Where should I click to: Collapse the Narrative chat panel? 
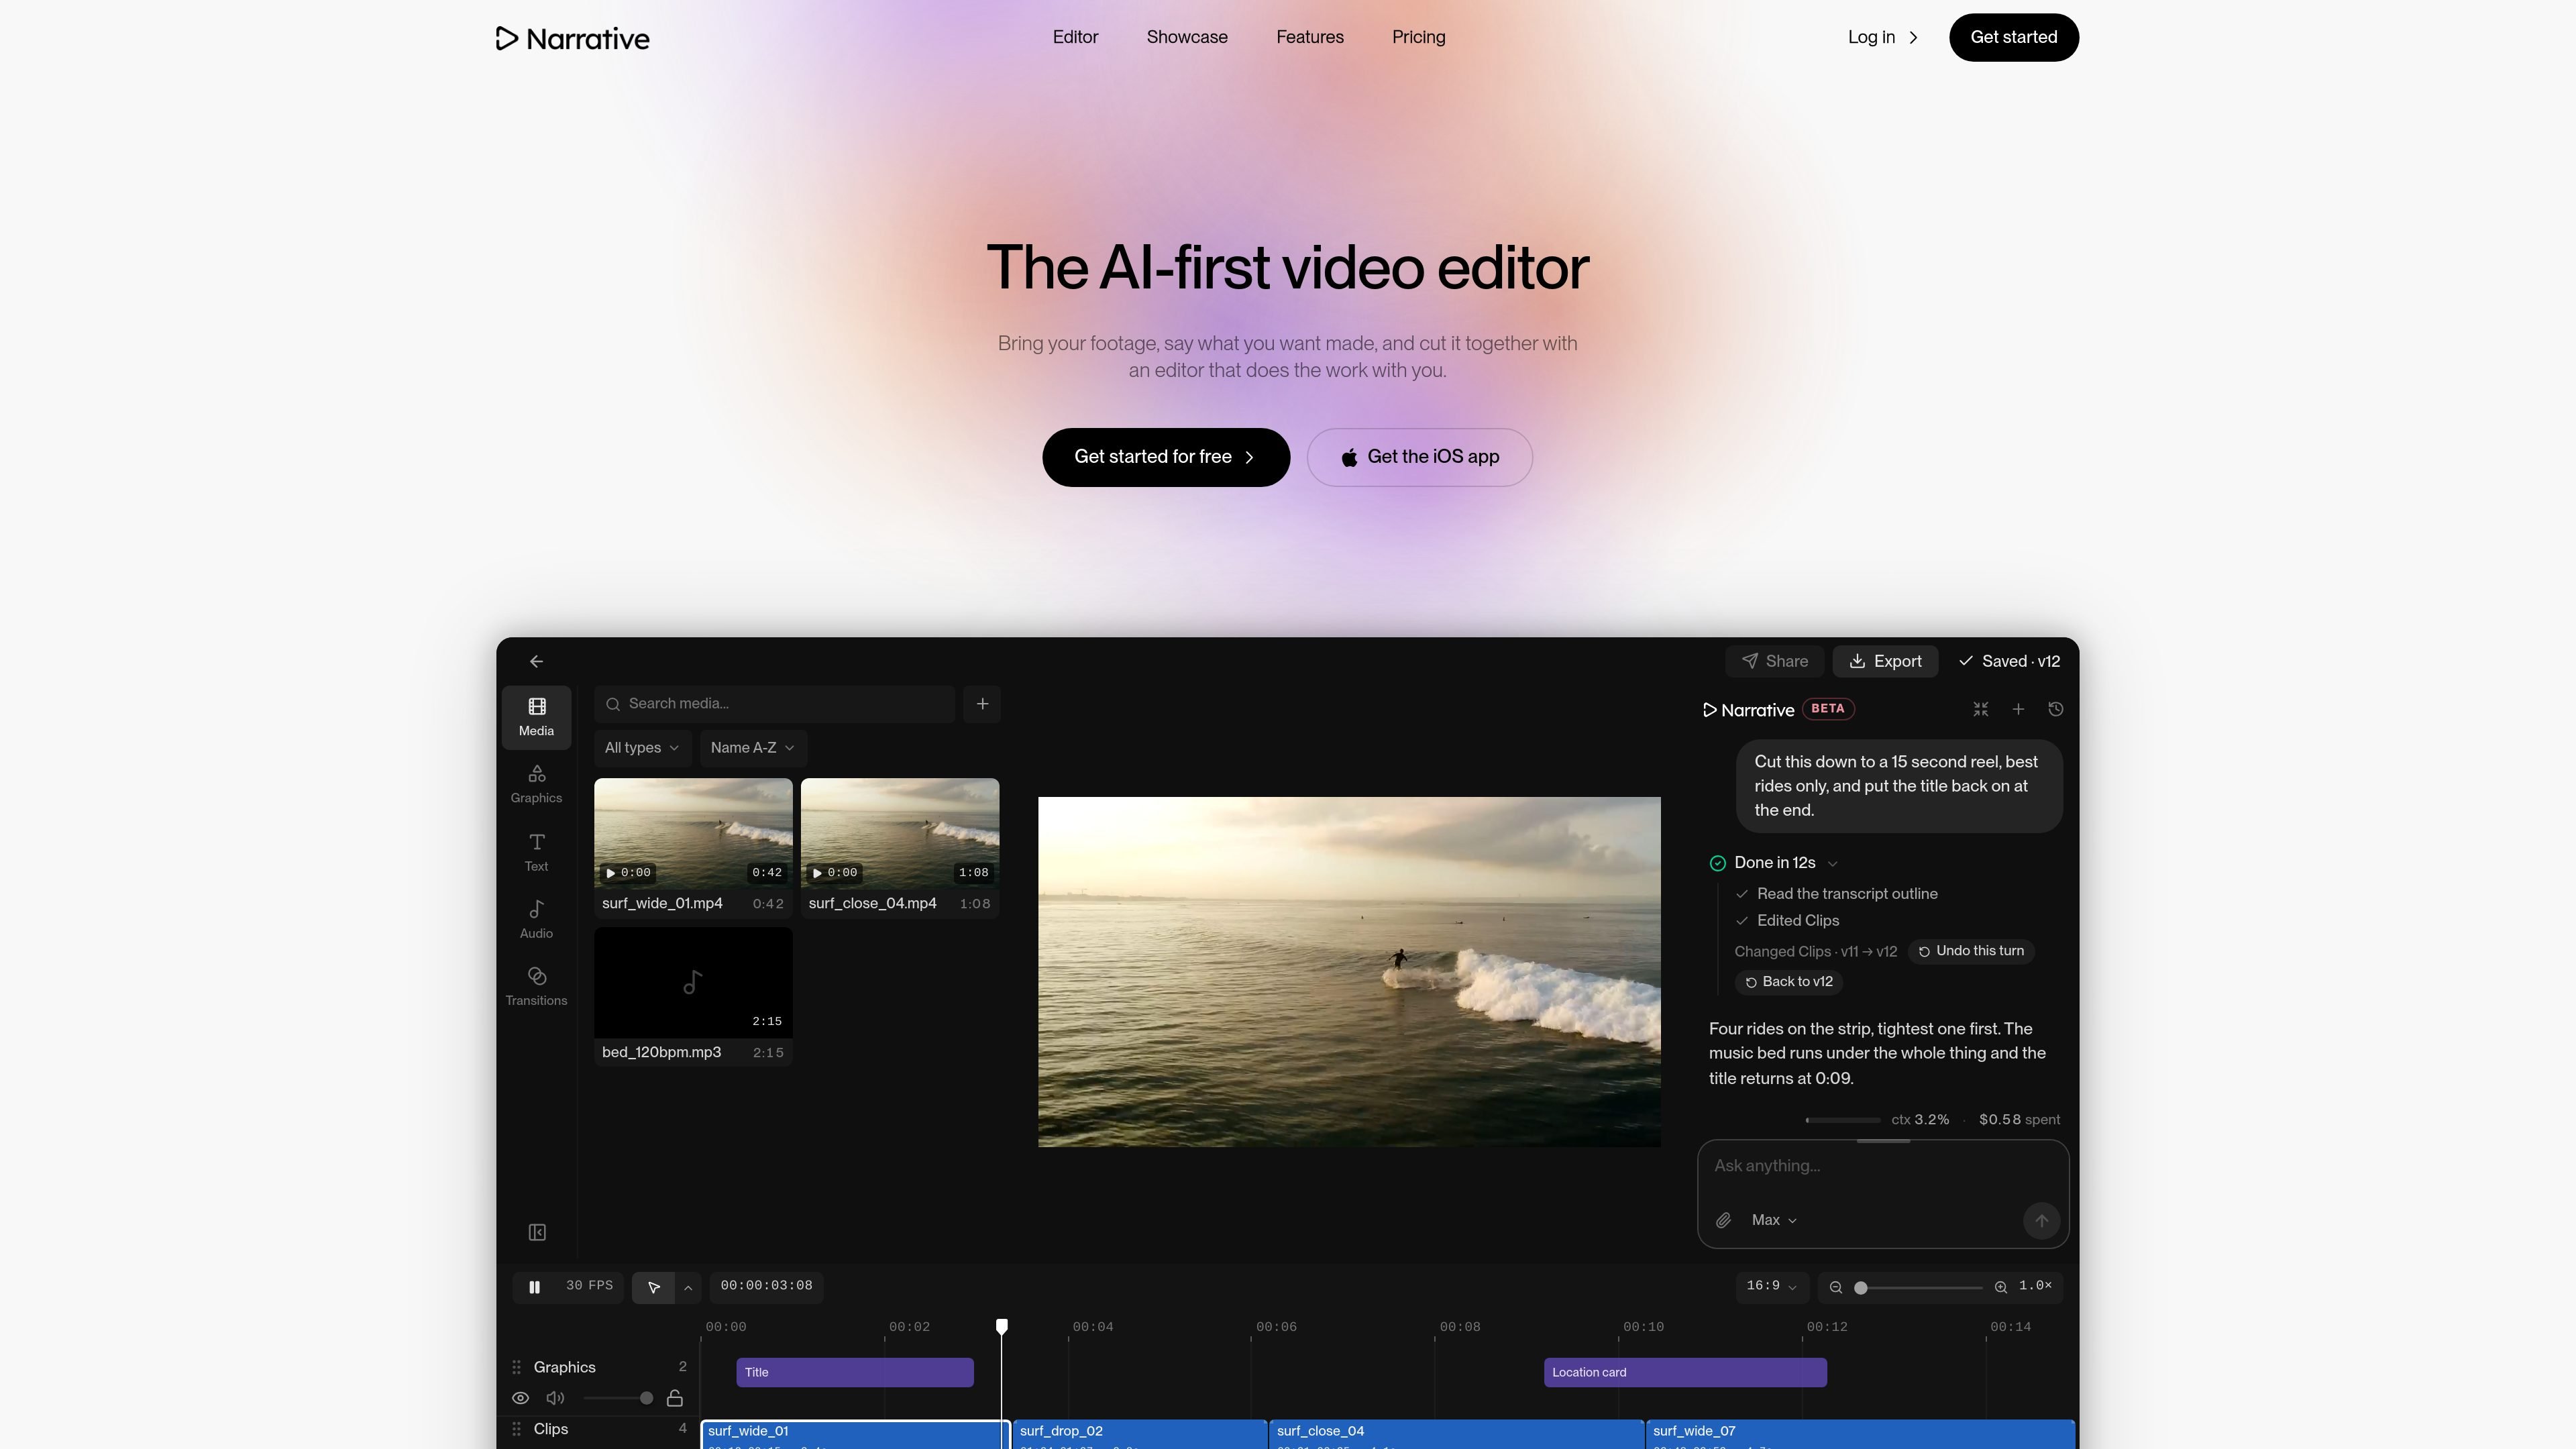pos(1980,709)
